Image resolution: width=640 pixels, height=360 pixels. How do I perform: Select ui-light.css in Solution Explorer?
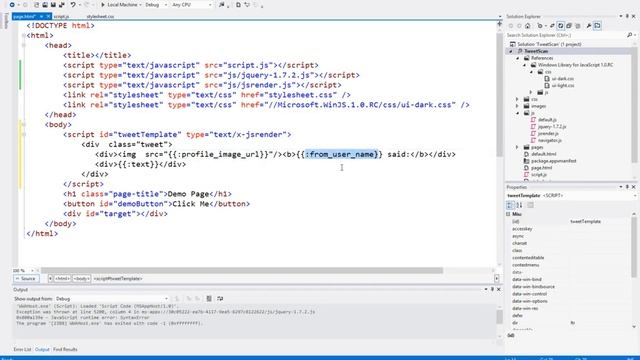coord(562,86)
